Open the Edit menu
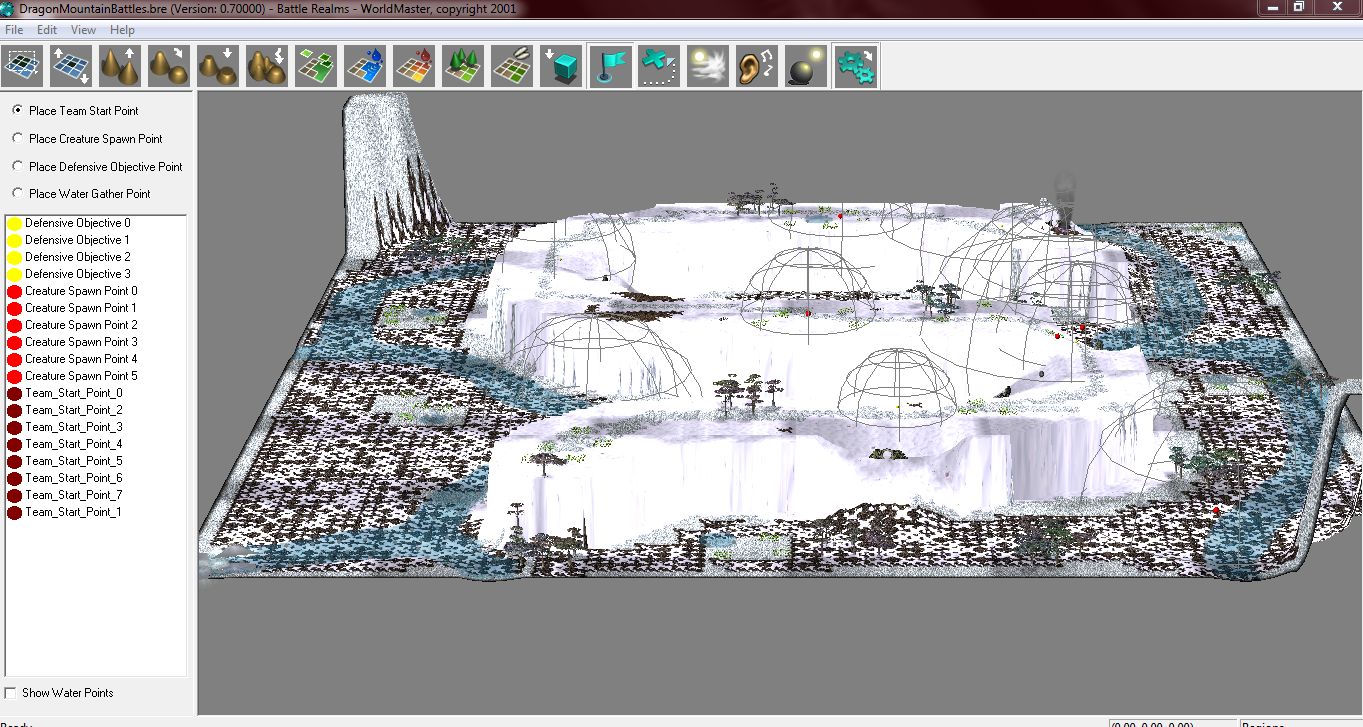This screenshot has width=1363, height=727. click(47, 30)
